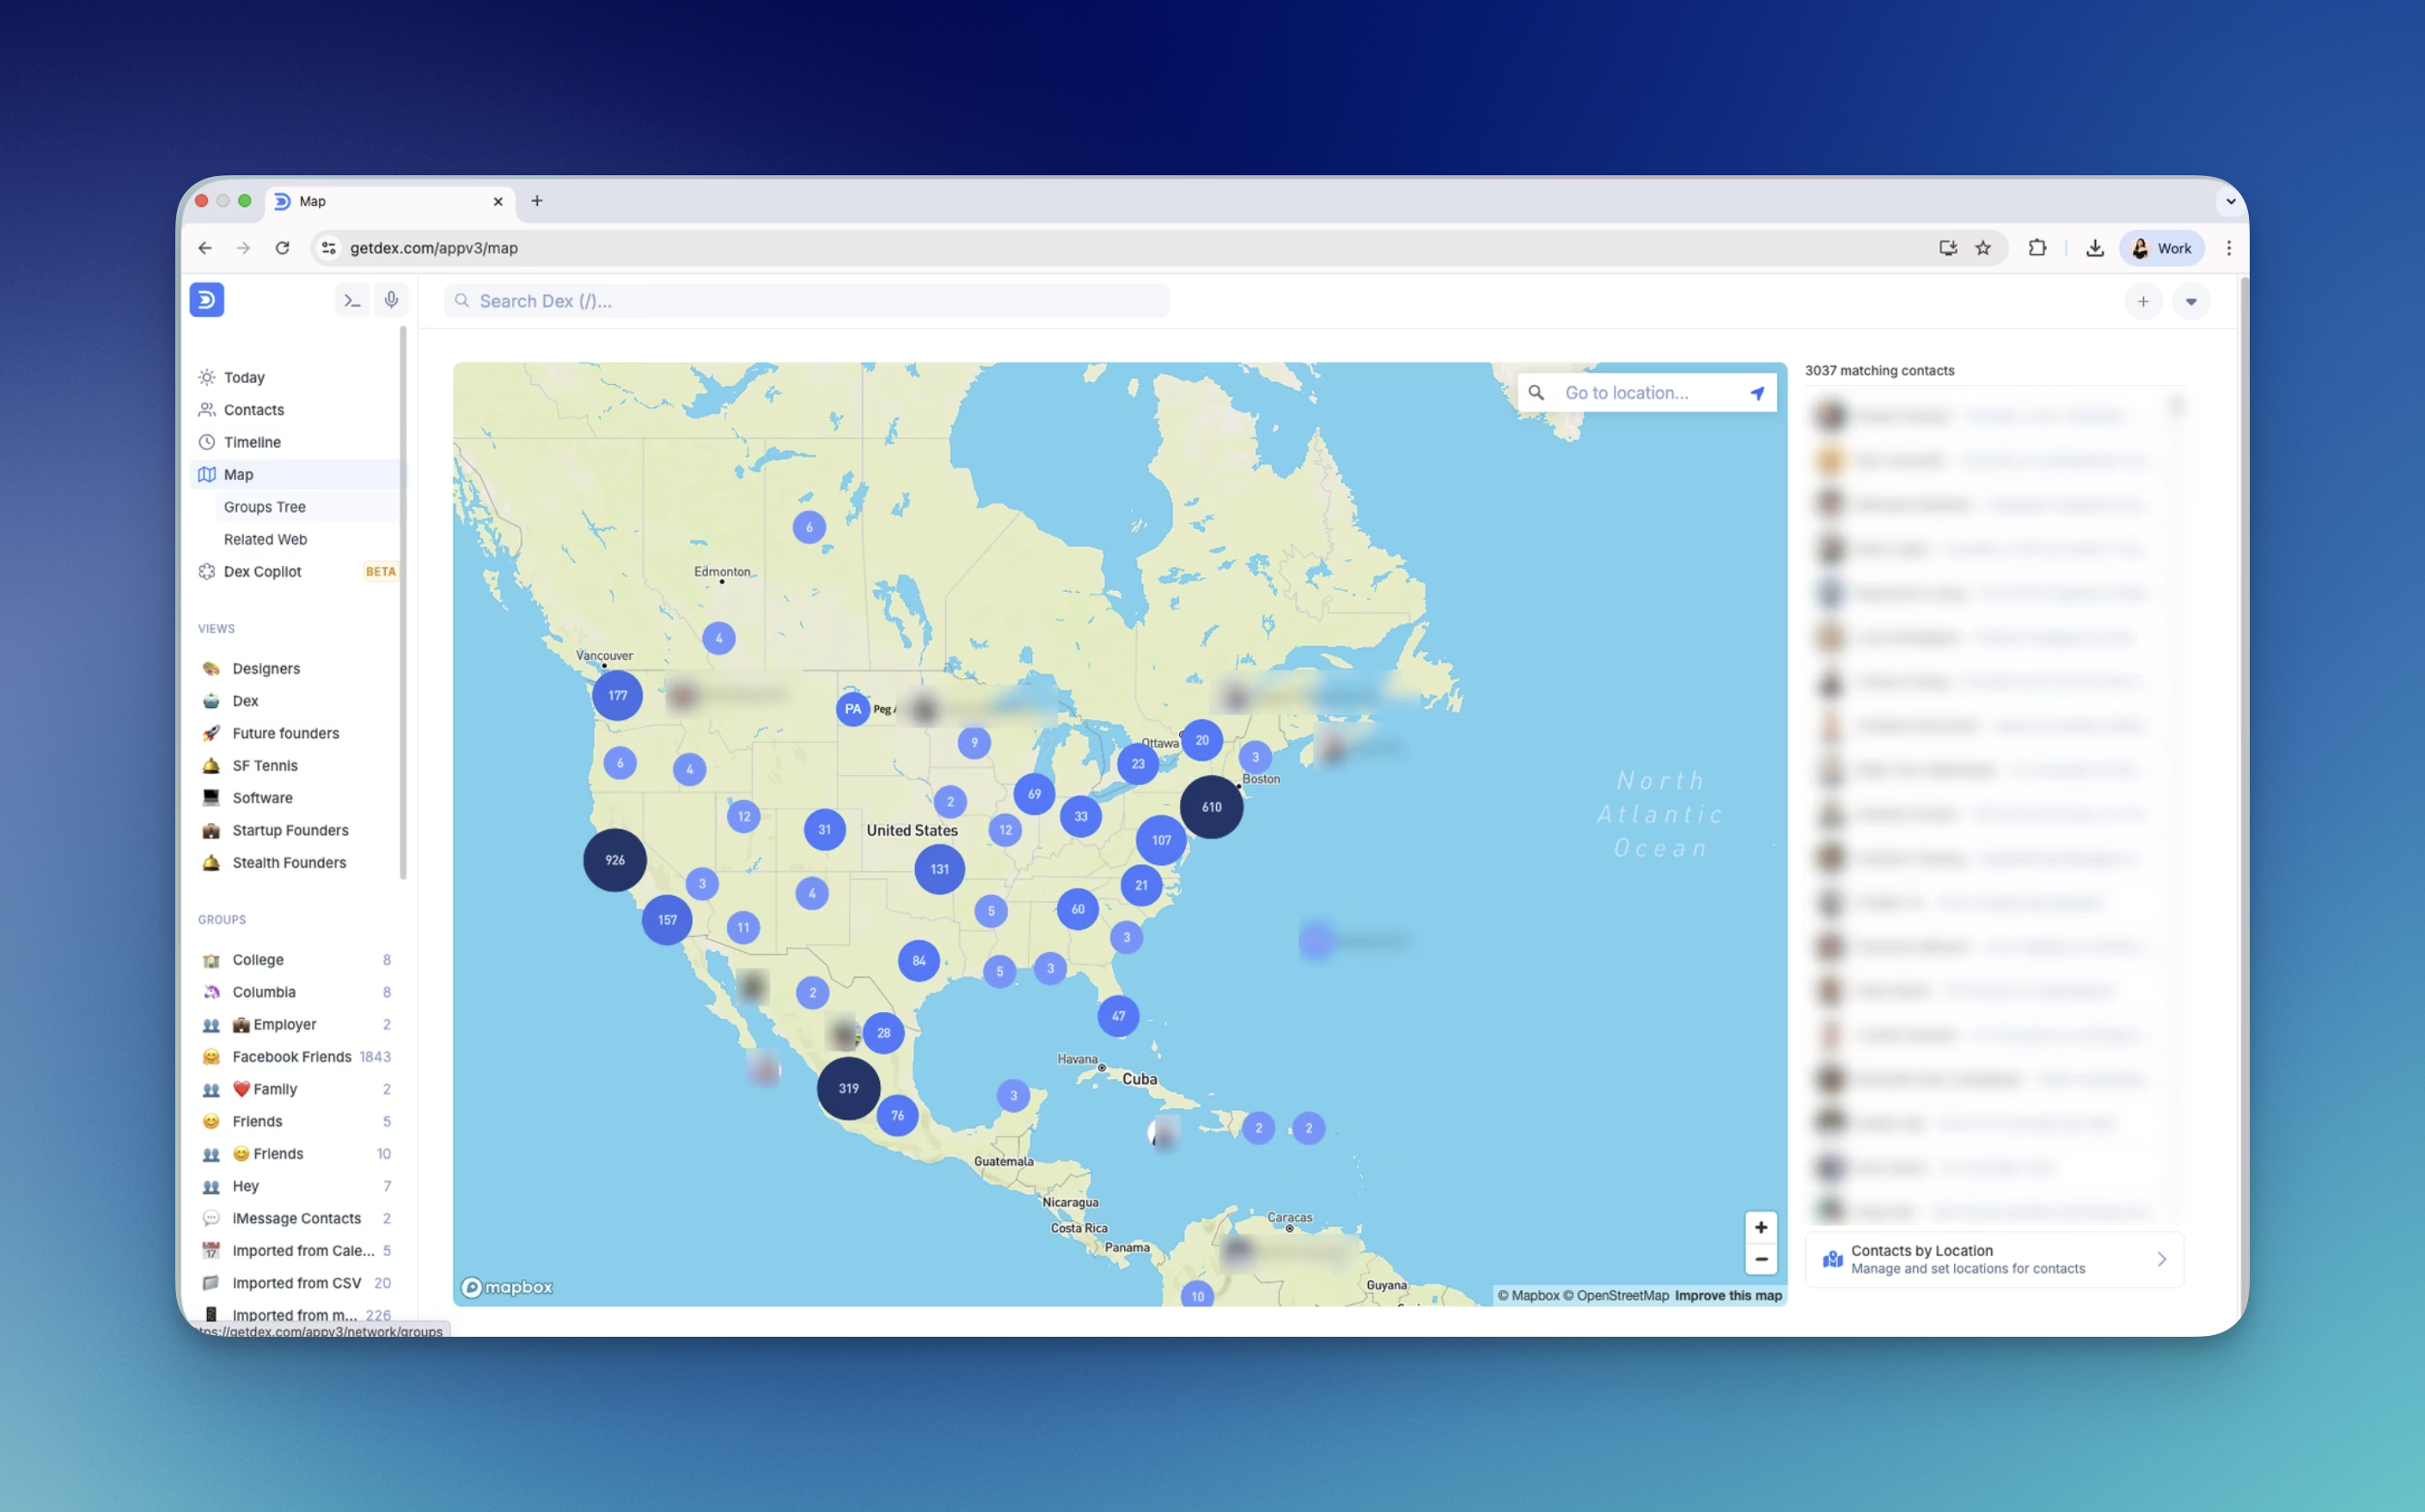Open Contacts by Location via its chevron
This screenshot has height=1512, width=2425.
2162,1259
